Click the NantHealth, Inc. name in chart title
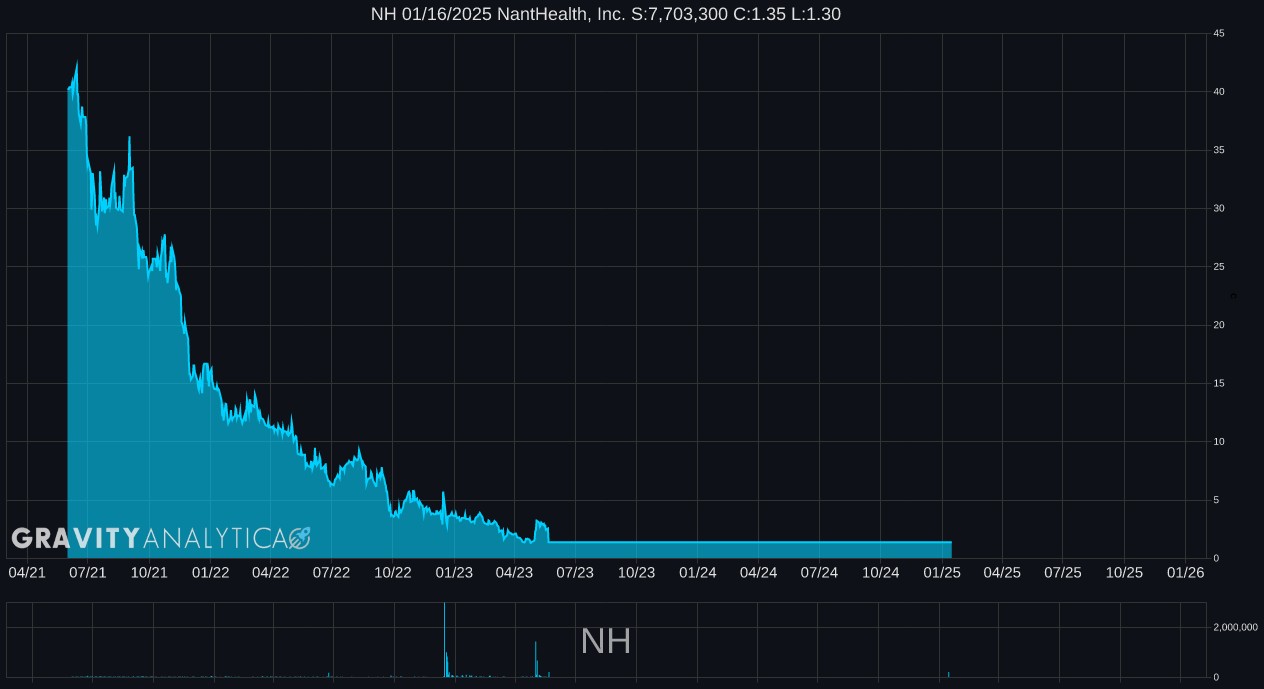 (x=561, y=14)
